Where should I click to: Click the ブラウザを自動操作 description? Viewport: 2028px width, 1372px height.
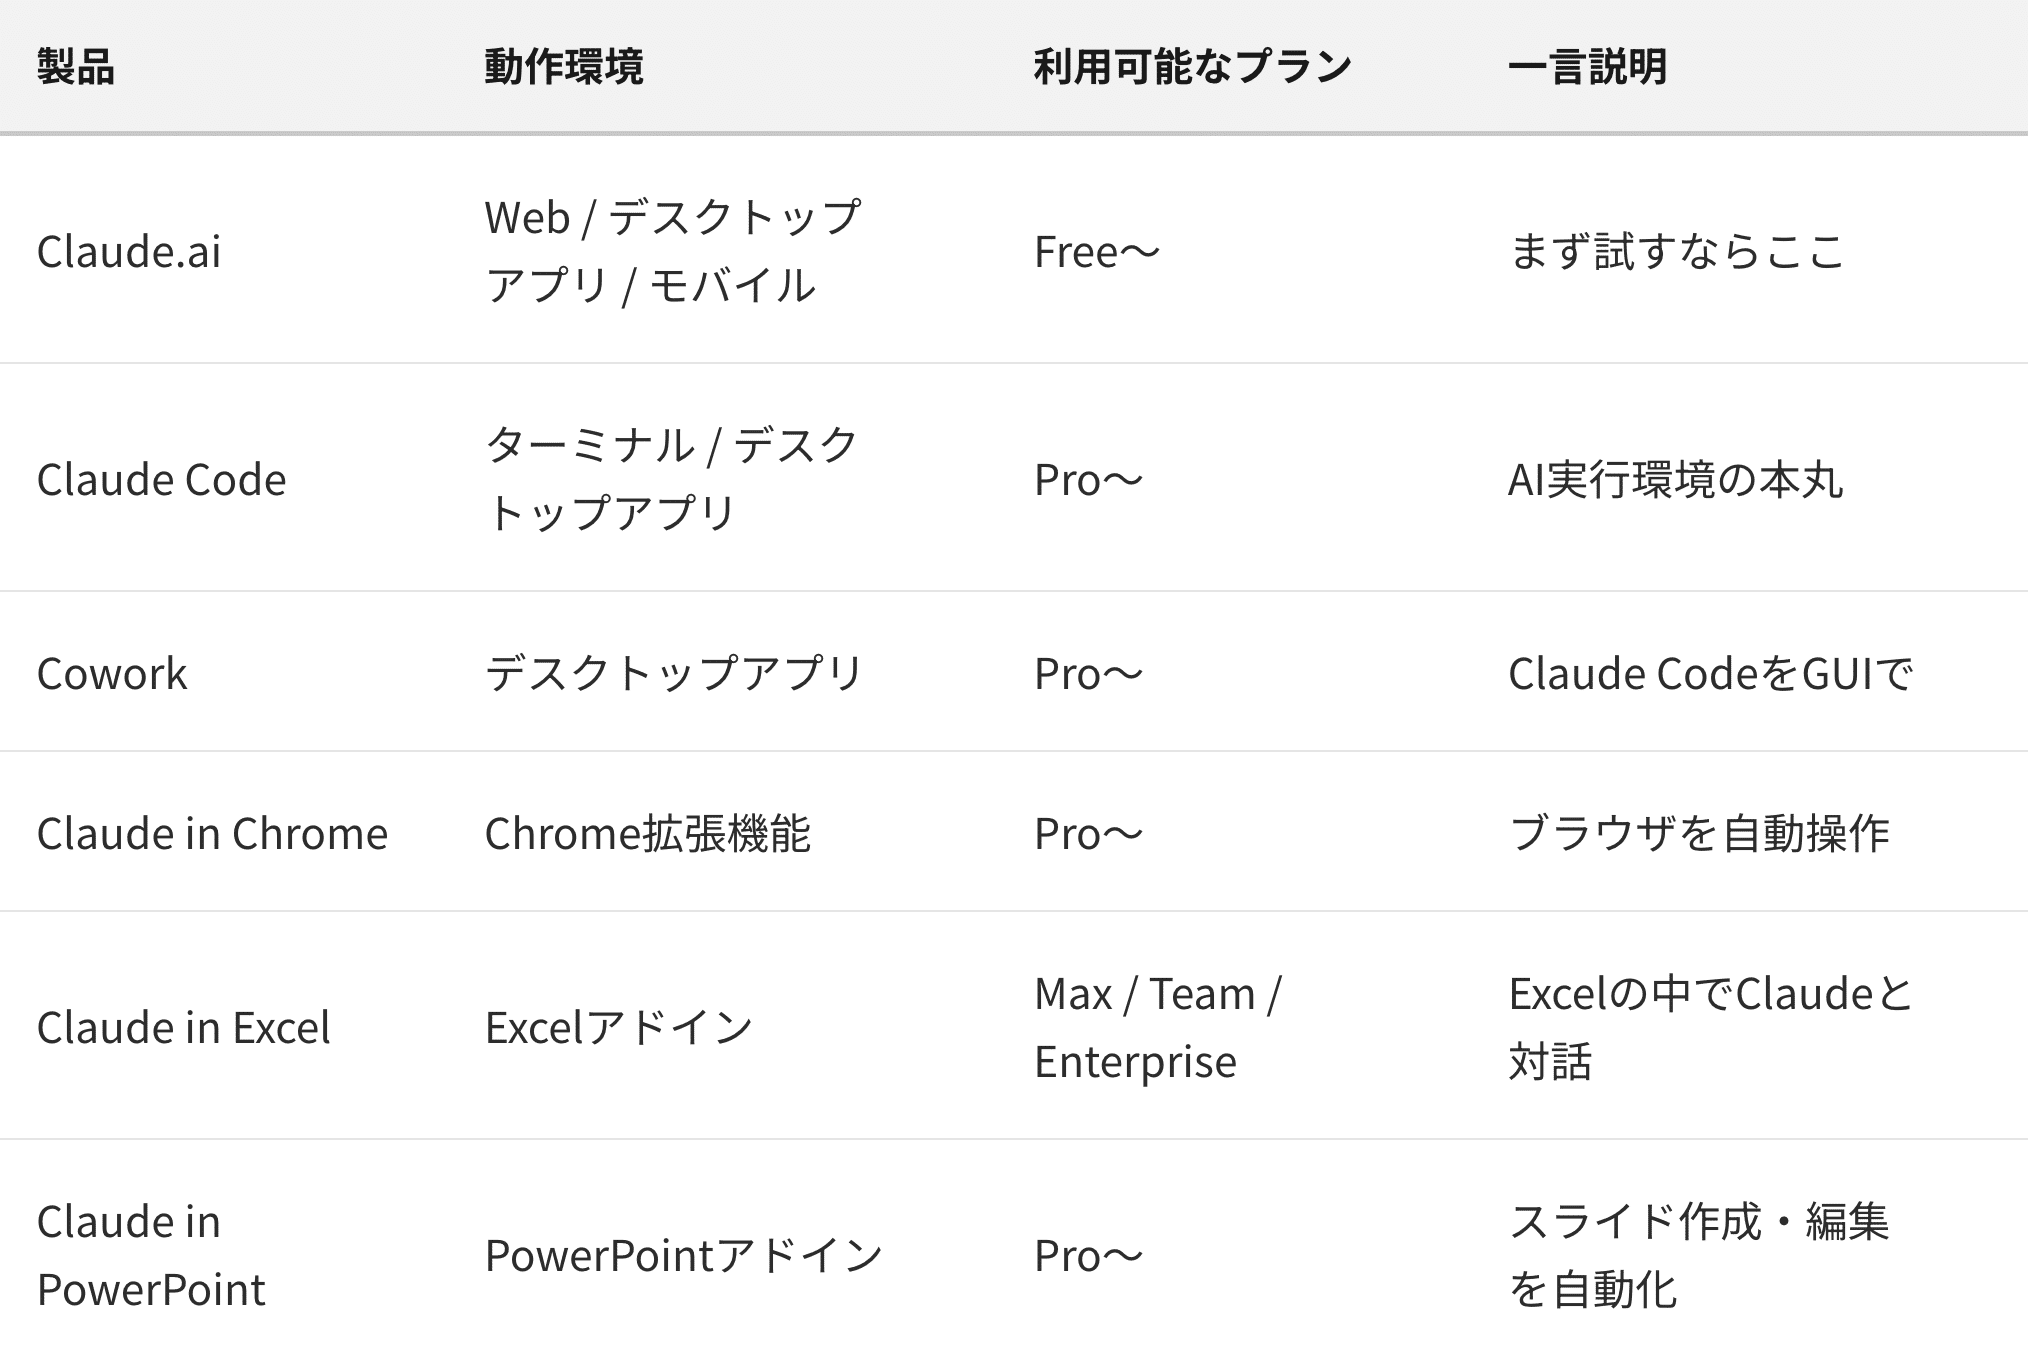pyautogui.click(x=1698, y=833)
